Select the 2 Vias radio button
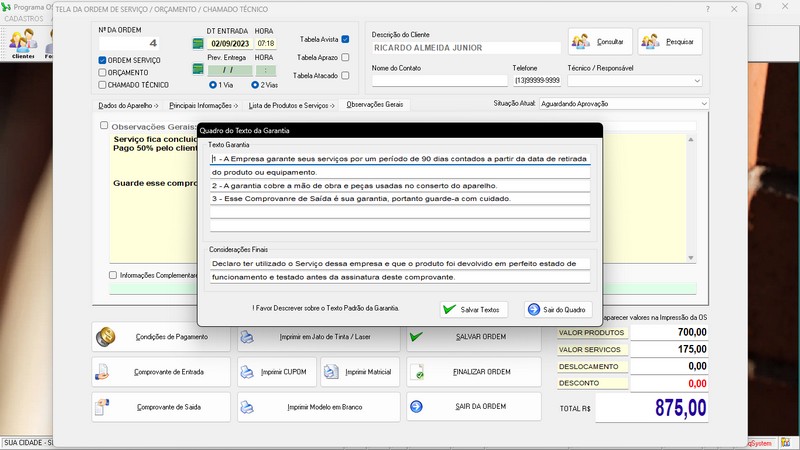Image resolution: width=800 pixels, height=450 pixels. point(255,85)
